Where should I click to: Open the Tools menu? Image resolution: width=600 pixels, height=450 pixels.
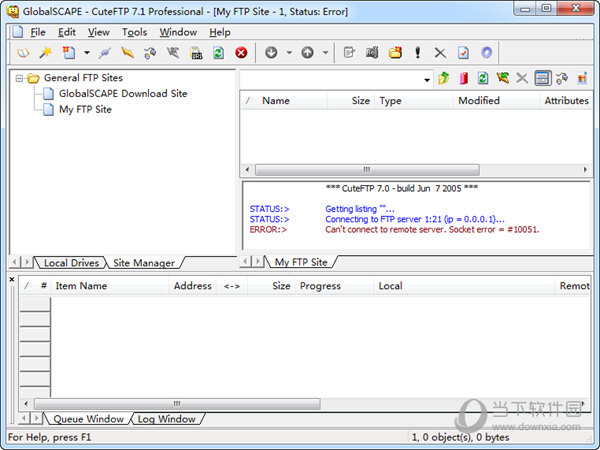coord(134,32)
